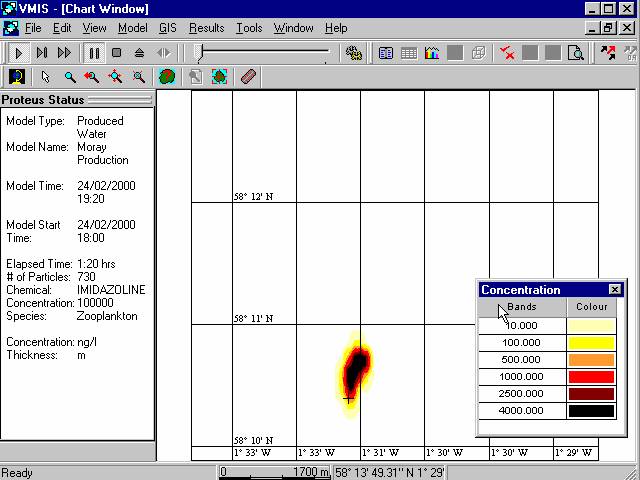The height and width of the screenshot is (480, 640).
Task: Click the Bands column header
Action: [522, 307]
